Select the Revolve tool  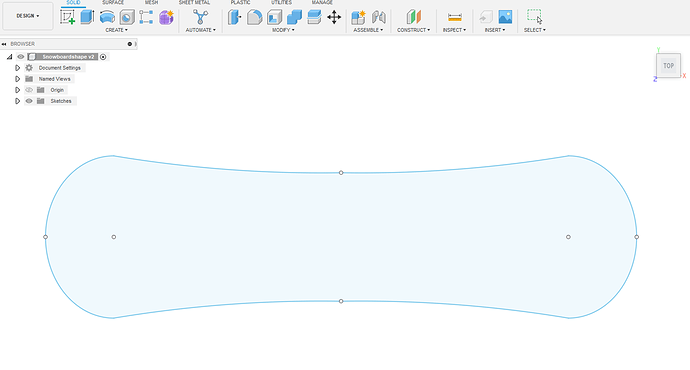click(107, 17)
